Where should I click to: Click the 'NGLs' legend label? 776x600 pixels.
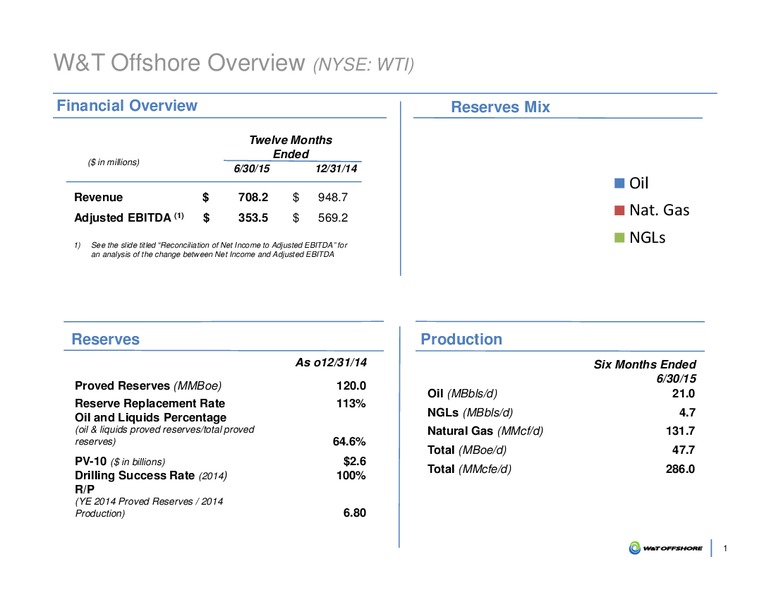pos(647,238)
